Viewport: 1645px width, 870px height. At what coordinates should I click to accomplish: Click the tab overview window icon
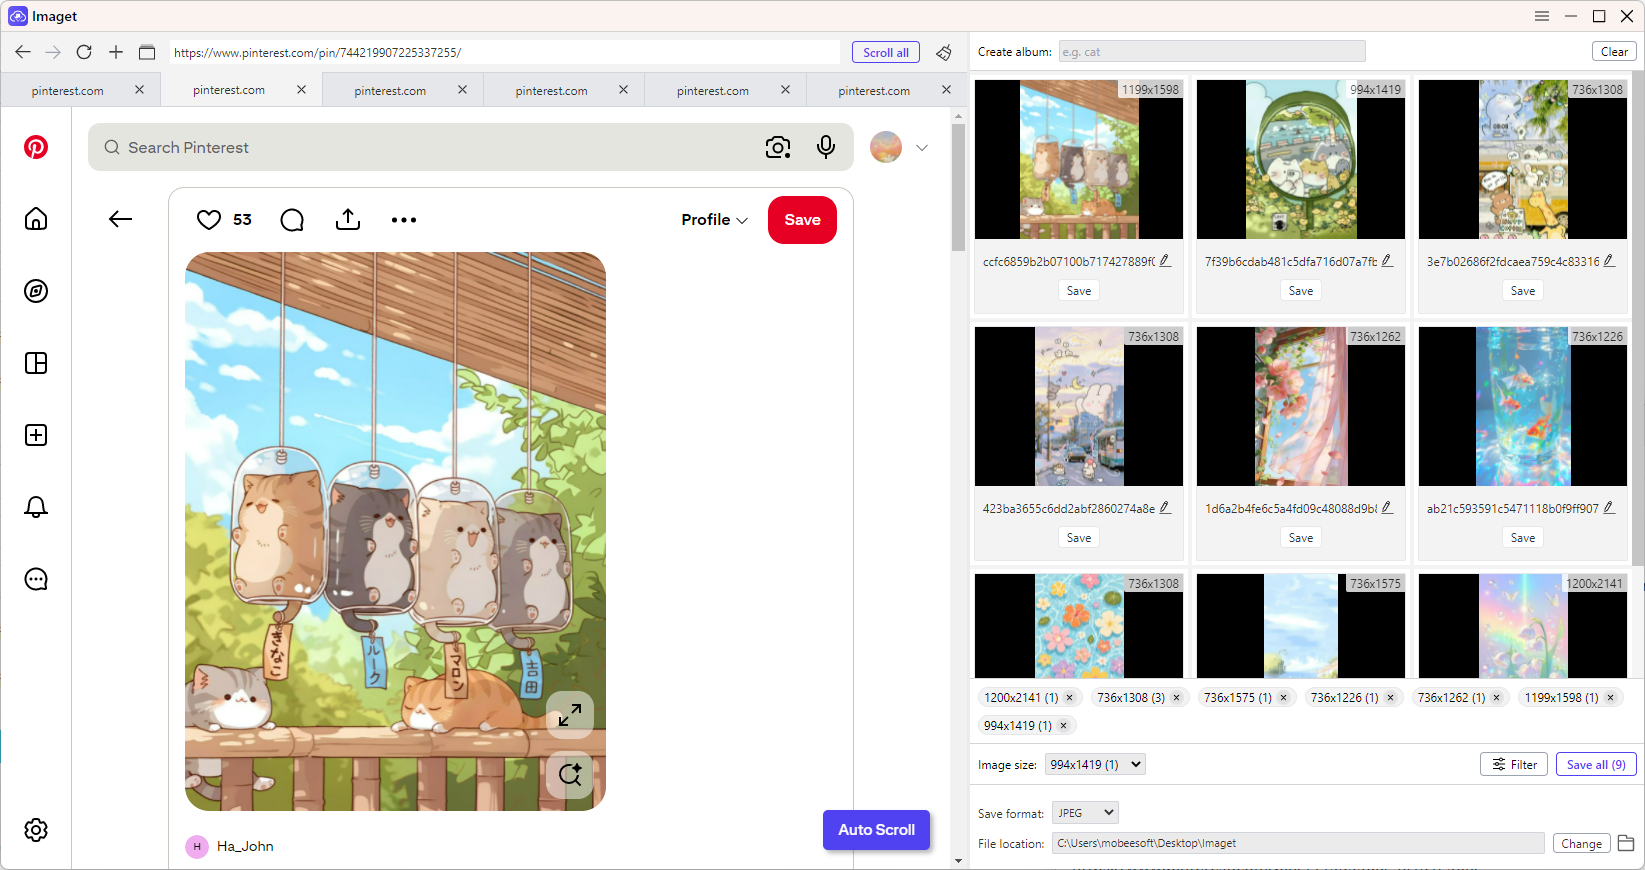[147, 52]
